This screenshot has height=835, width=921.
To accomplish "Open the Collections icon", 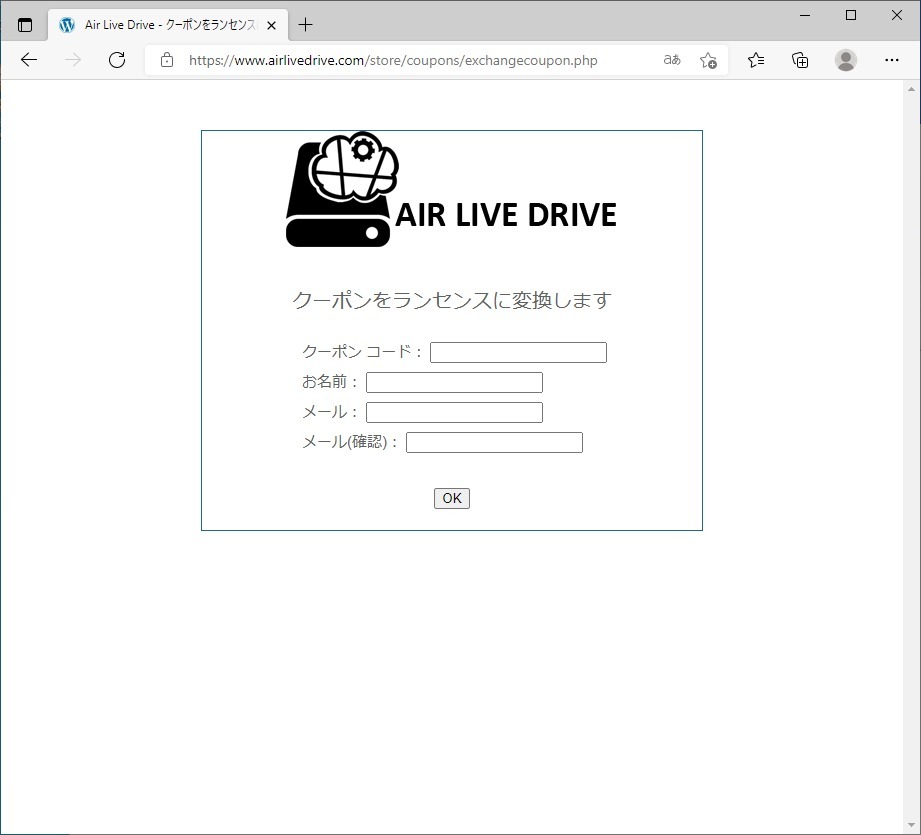I will [800, 60].
